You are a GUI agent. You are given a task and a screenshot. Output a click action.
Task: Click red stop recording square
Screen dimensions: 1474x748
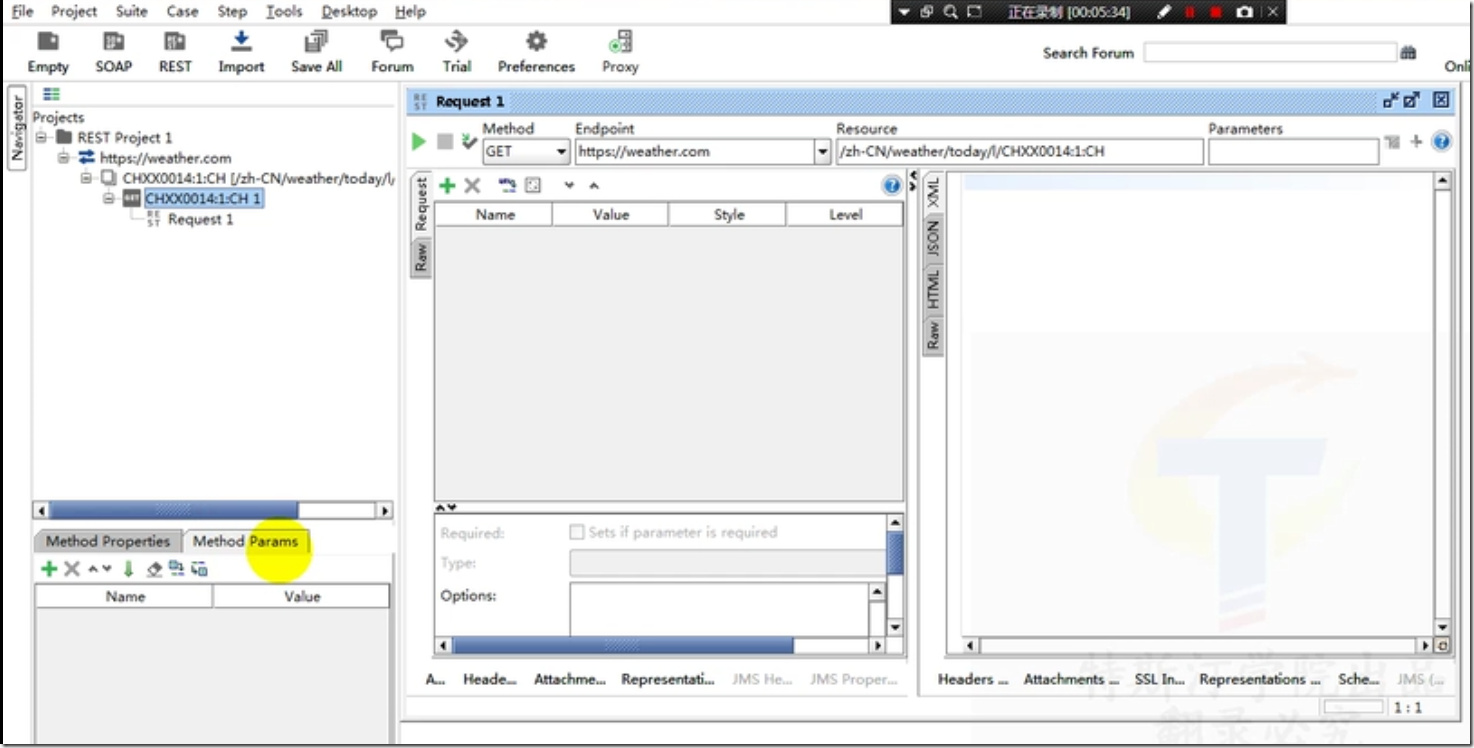click(x=1216, y=12)
